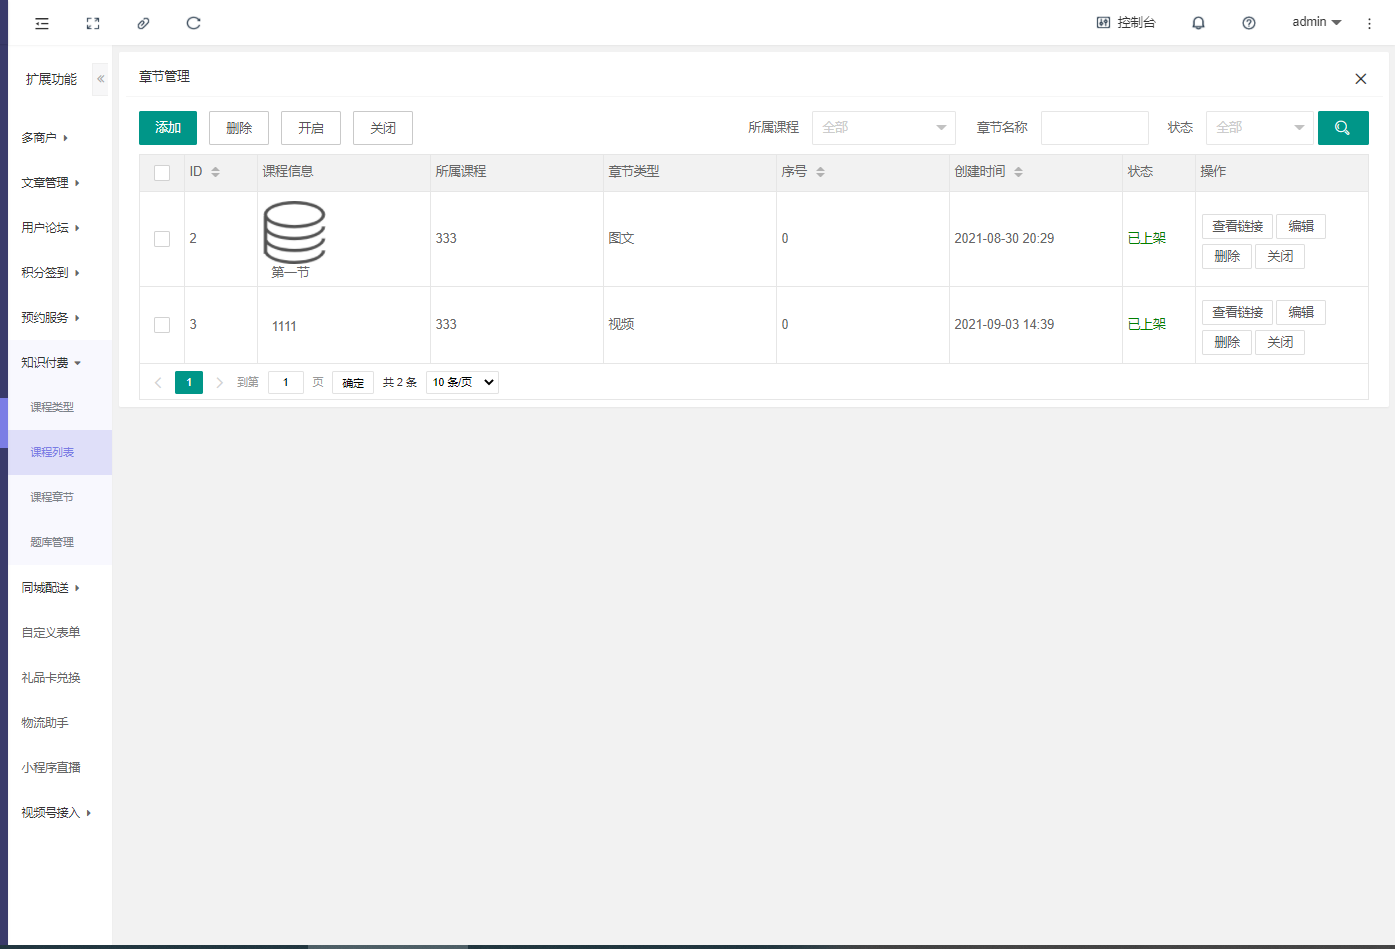Image resolution: width=1395 pixels, height=949 pixels.
Task: Click the green 添加 button
Action: [168, 128]
